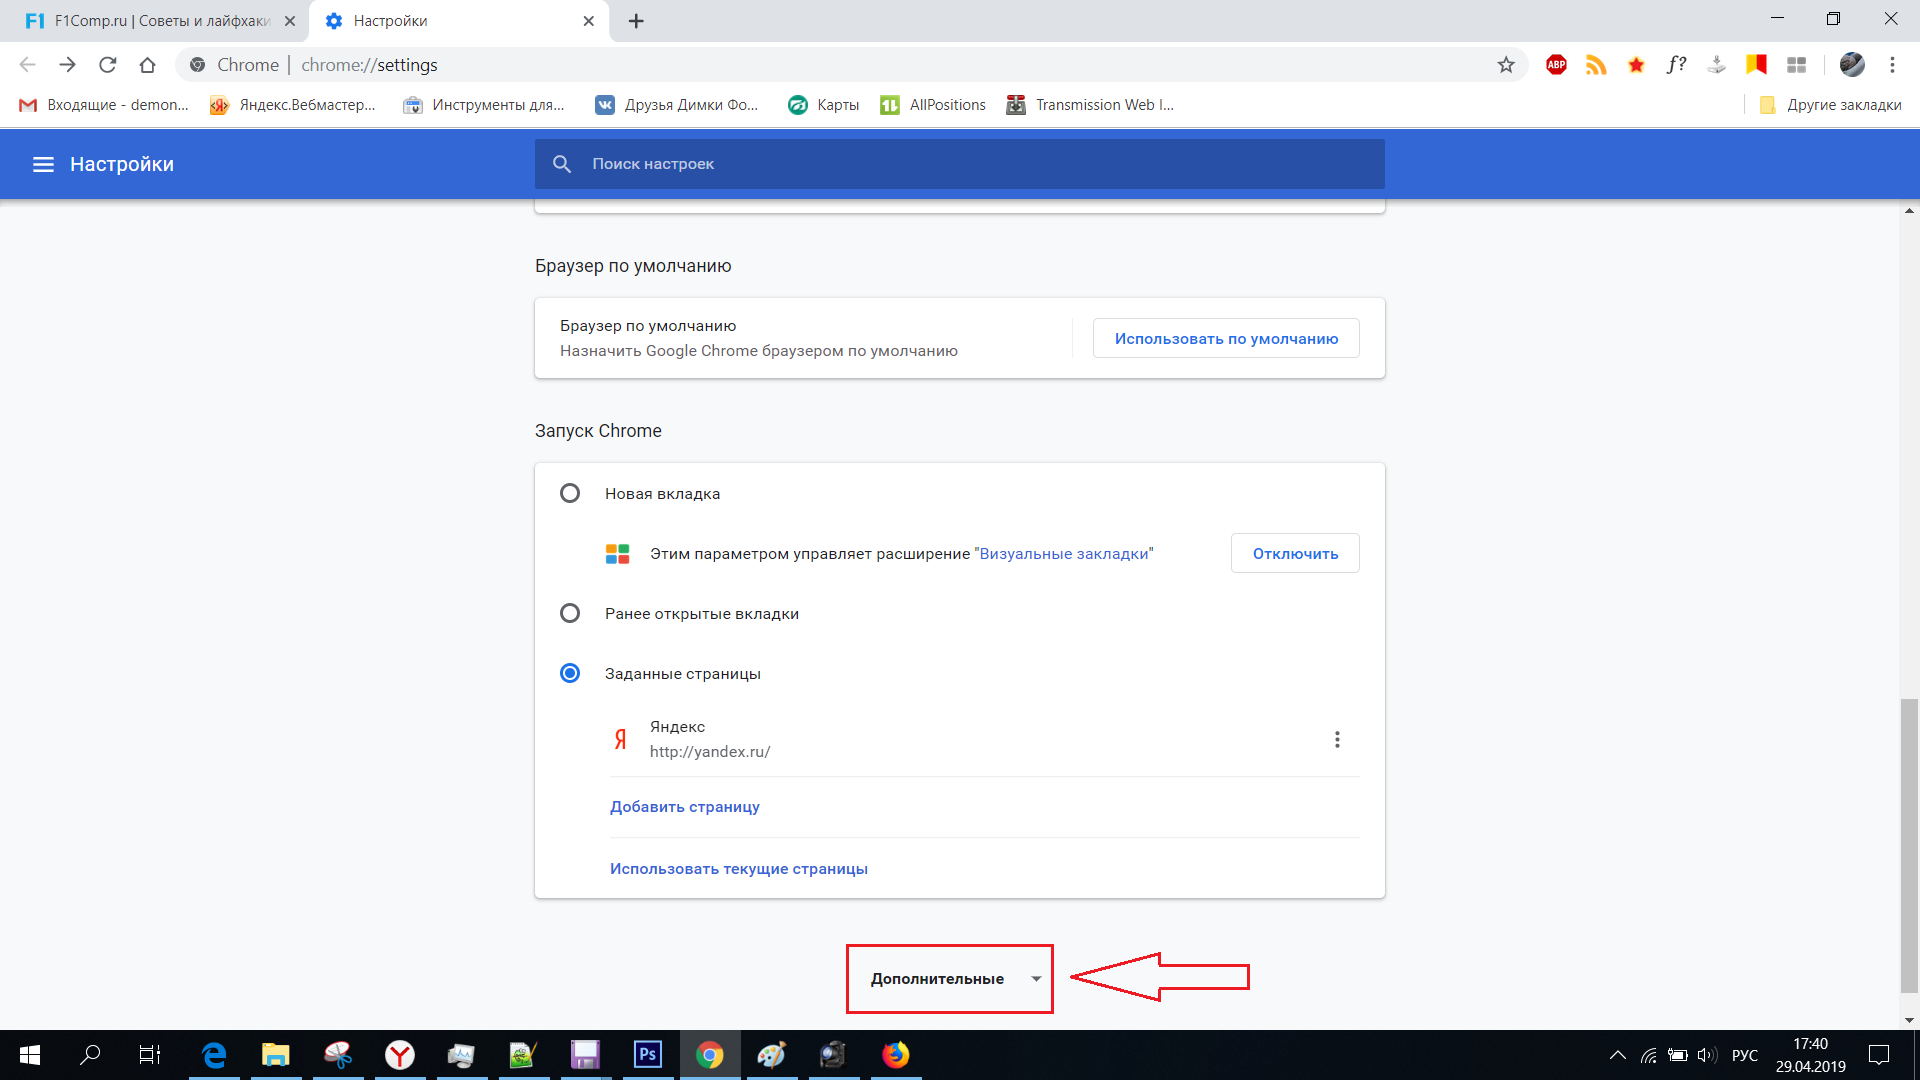This screenshot has width=1920, height=1080.
Task: Click the scrollbar down arrow
Action: click(x=1909, y=1020)
